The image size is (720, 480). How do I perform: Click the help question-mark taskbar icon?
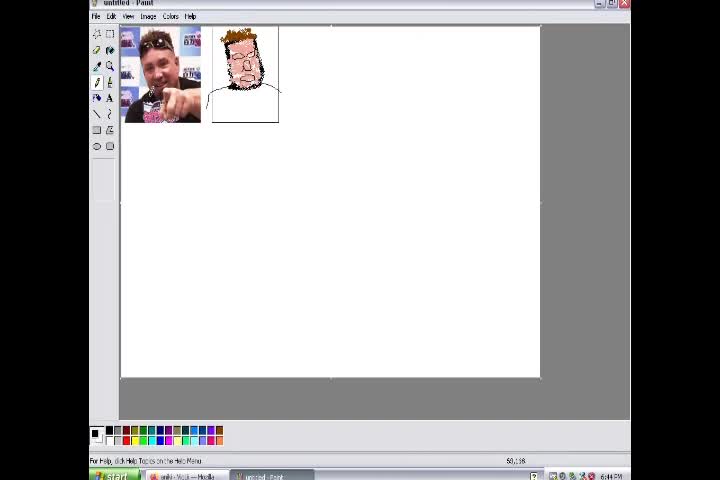click(x=534, y=476)
